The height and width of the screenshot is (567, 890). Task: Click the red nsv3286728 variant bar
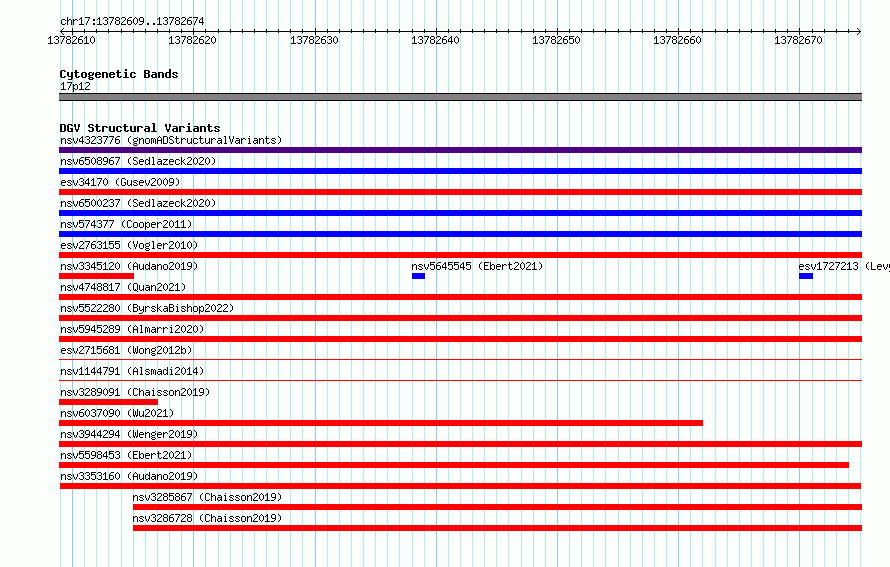(x=497, y=528)
